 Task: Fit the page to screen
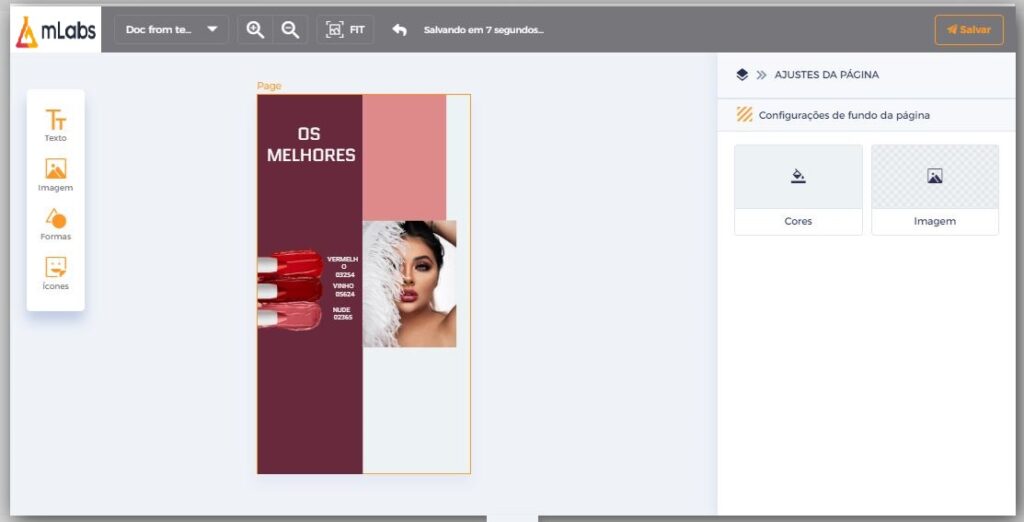(x=345, y=29)
